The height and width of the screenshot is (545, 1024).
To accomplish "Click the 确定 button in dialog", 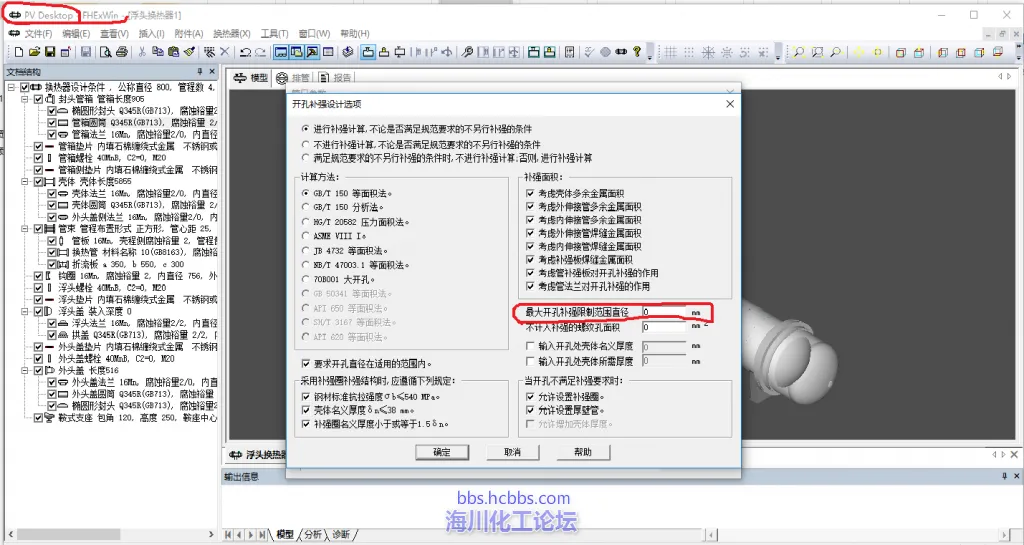I will pos(441,452).
